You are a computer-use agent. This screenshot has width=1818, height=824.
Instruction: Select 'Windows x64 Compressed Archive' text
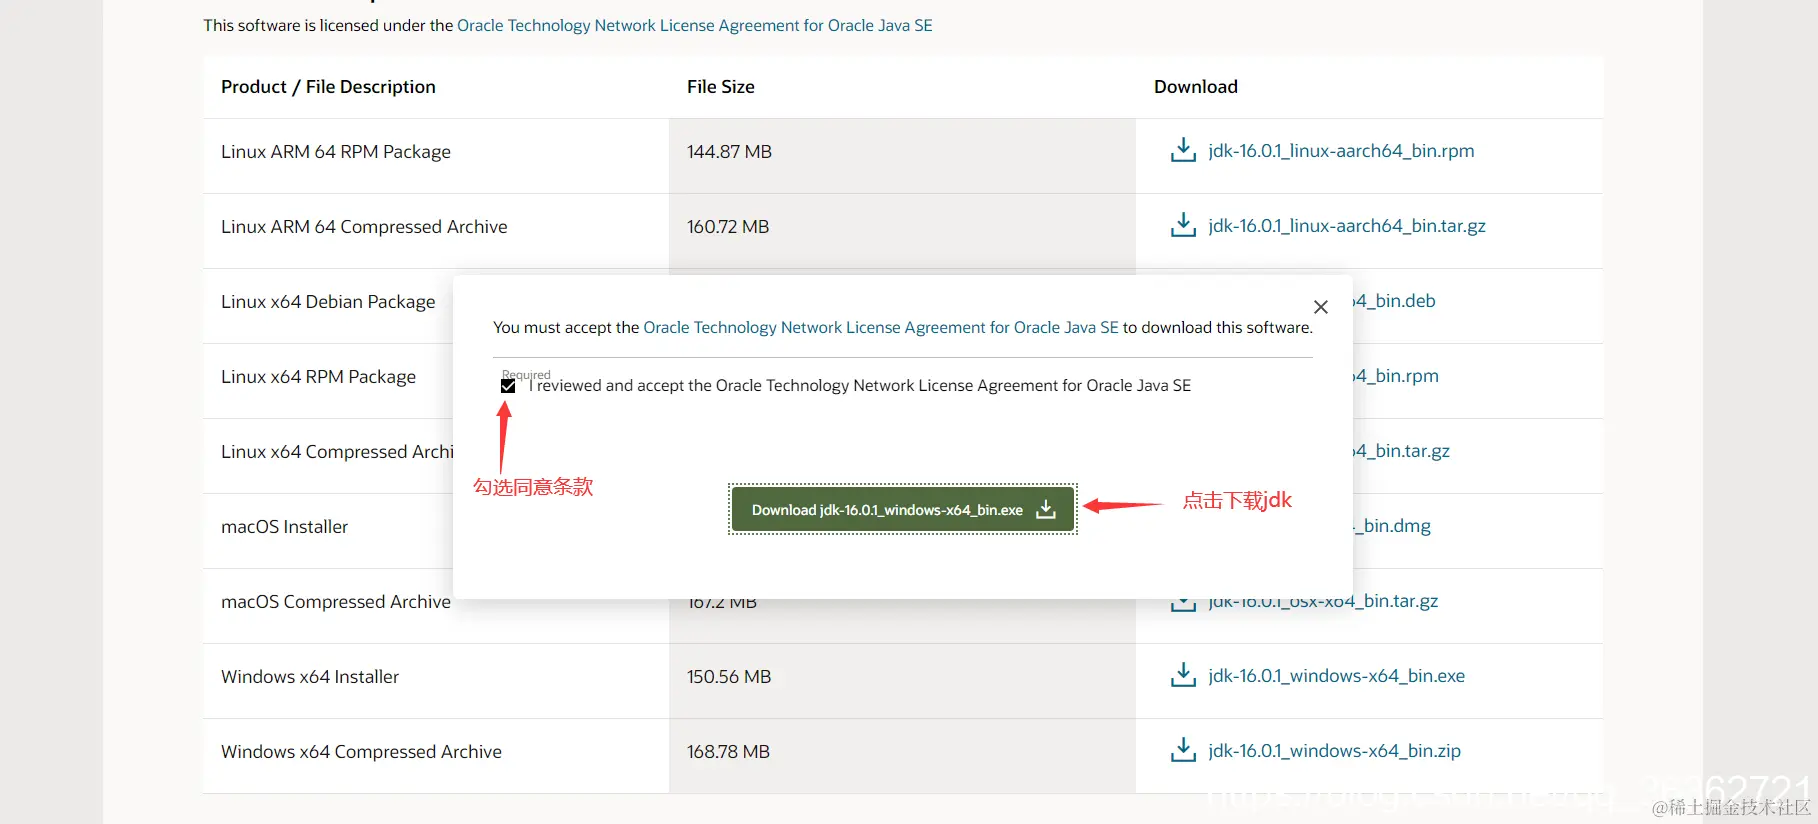pos(361,752)
